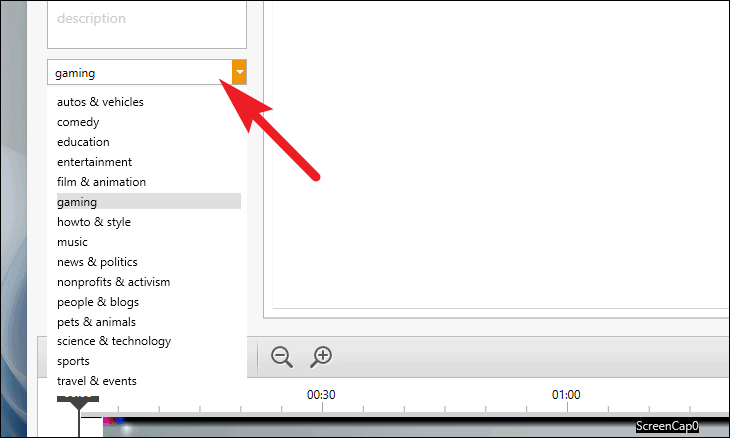Select science & technology category
The width and height of the screenshot is (730, 438).
[x=114, y=341]
